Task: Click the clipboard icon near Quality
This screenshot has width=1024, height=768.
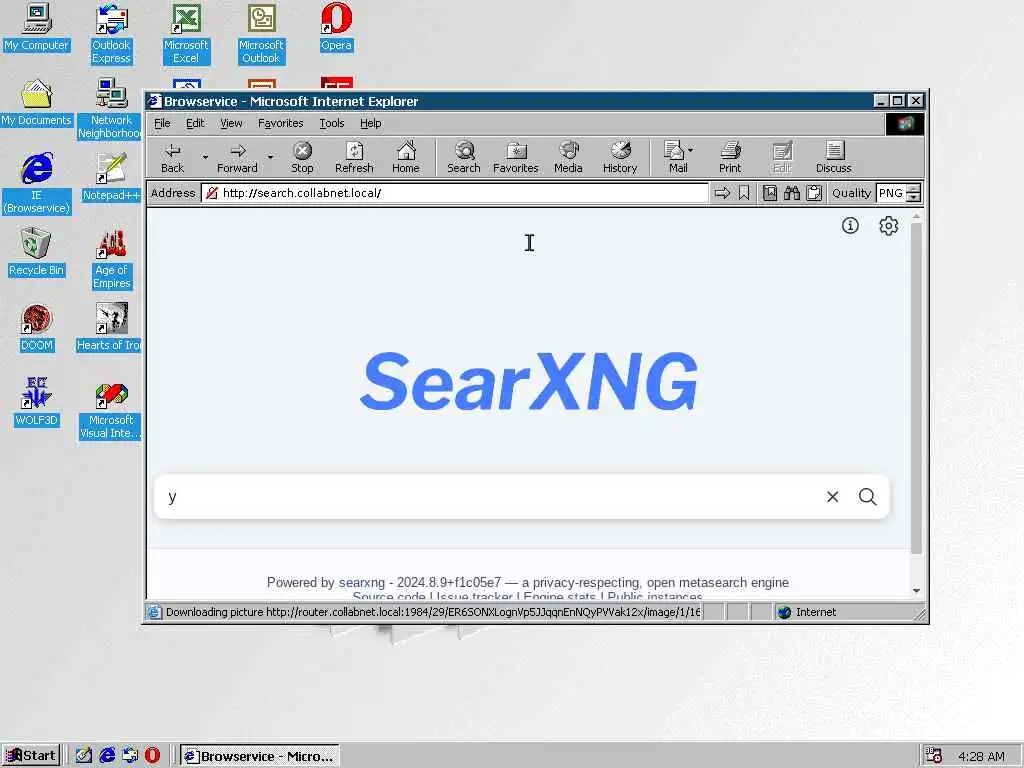Action: [x=814, y=193]
